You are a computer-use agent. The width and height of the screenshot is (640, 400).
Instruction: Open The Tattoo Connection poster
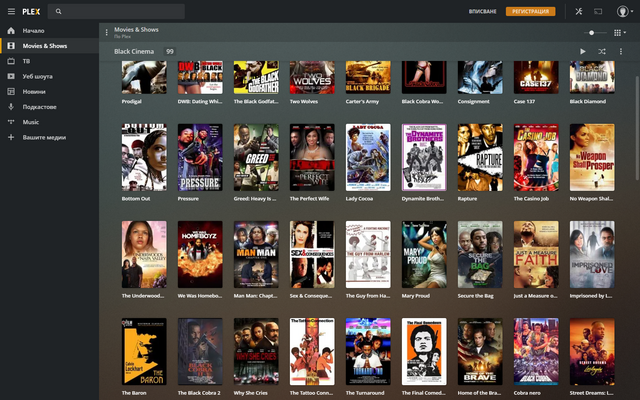pyautogui.click(x=312, y=351)
